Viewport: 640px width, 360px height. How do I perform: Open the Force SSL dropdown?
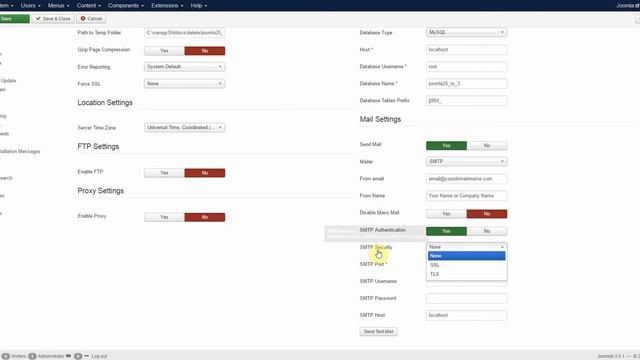tap(184, 84)
